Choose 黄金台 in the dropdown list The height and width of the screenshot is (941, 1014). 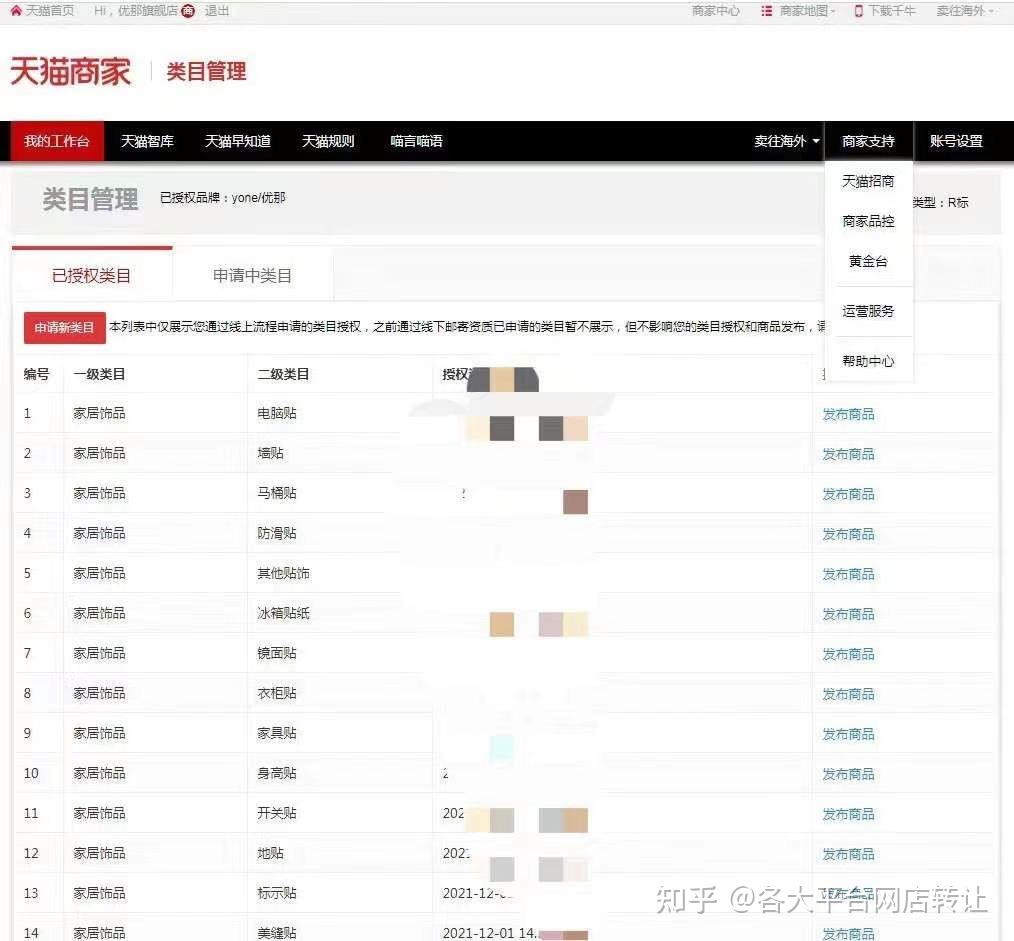pos(868,261)
